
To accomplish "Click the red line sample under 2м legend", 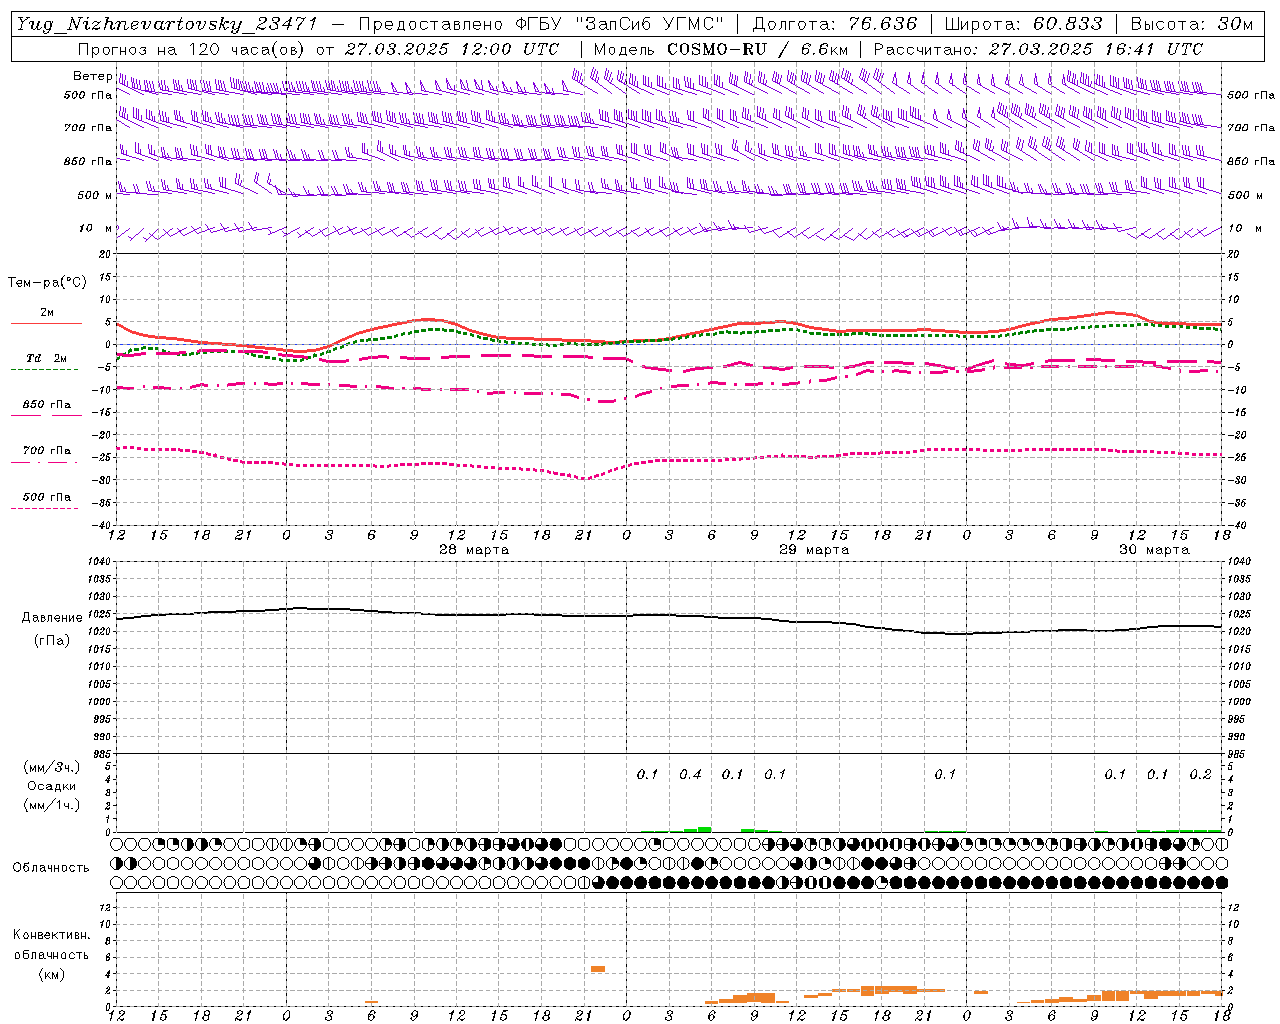I will (46, 323).
